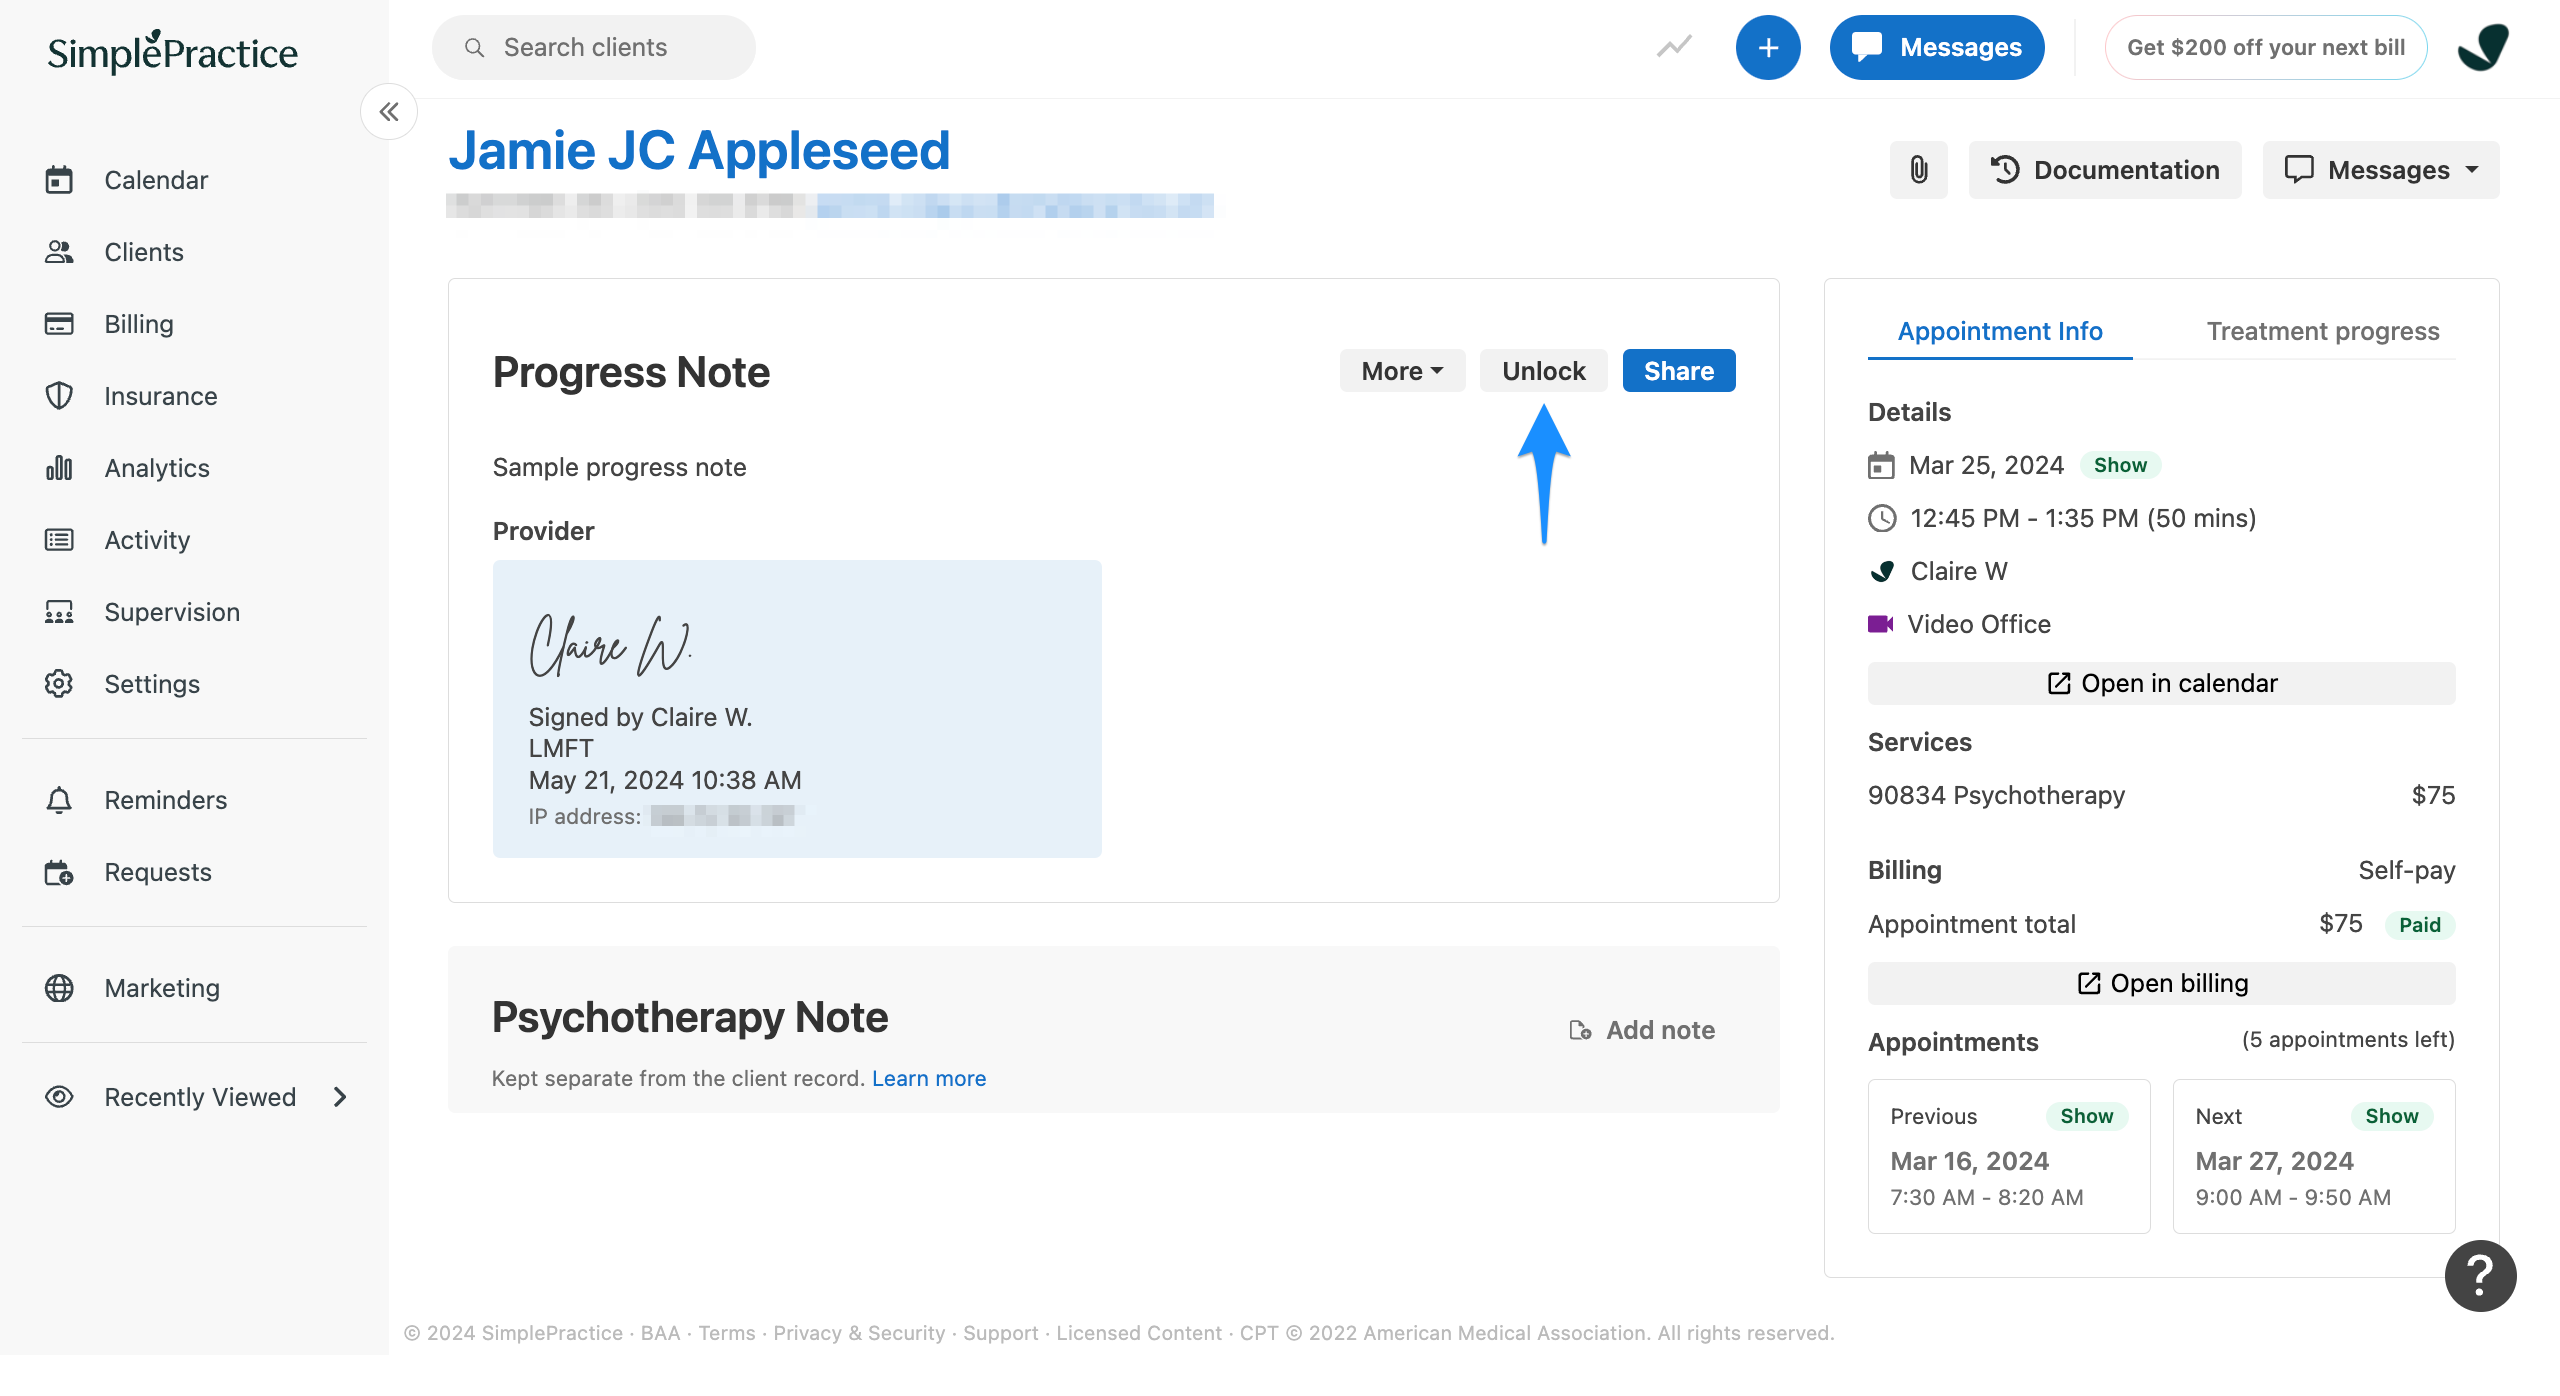
Task: Open Insurance shield icon in sidebar
Action: coord(59,396)
